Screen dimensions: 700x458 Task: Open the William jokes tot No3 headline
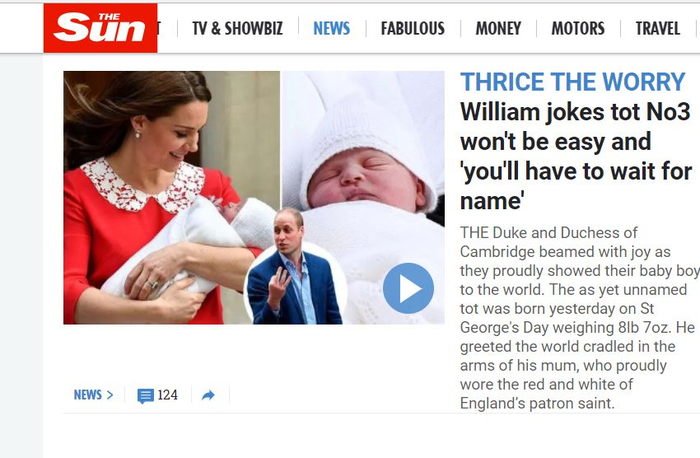[x=576, y=156]
